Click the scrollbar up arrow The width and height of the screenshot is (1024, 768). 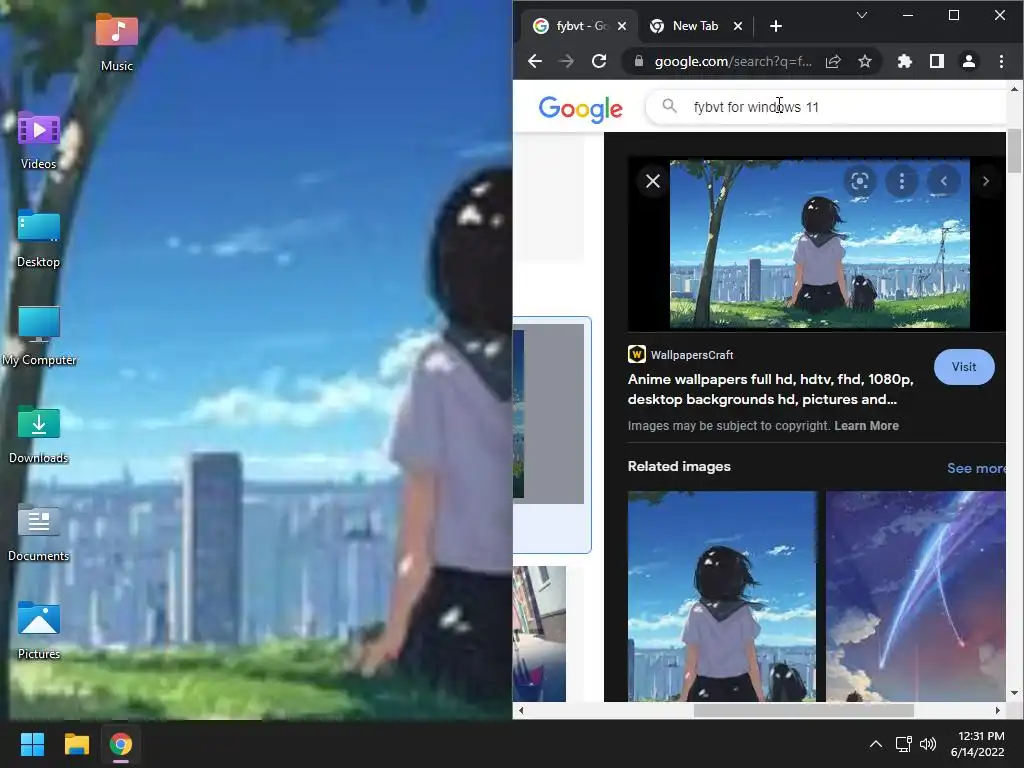click(1014, 89)
